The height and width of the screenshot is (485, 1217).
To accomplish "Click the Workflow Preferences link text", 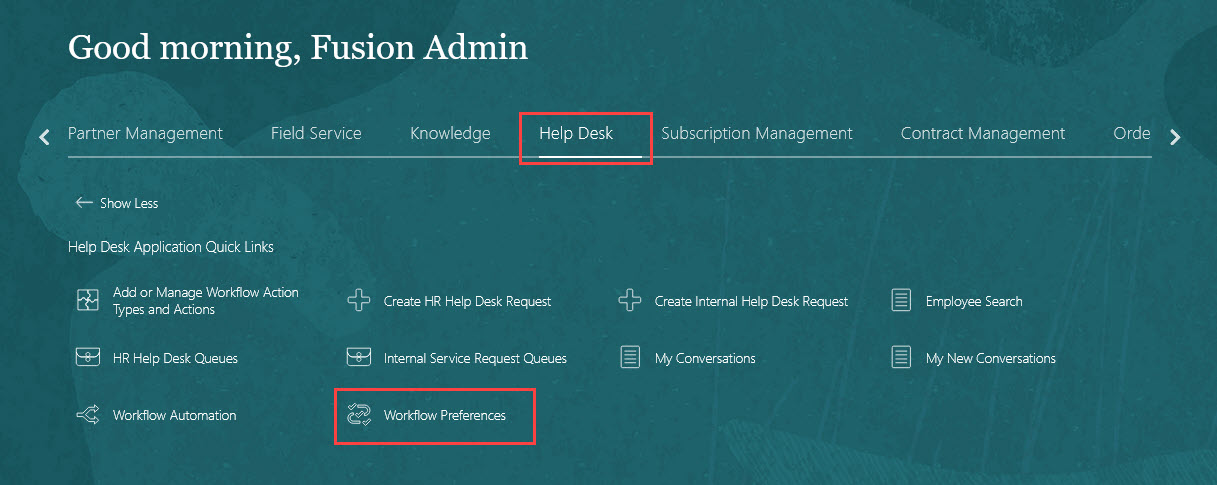I will (x=445, y=415).
